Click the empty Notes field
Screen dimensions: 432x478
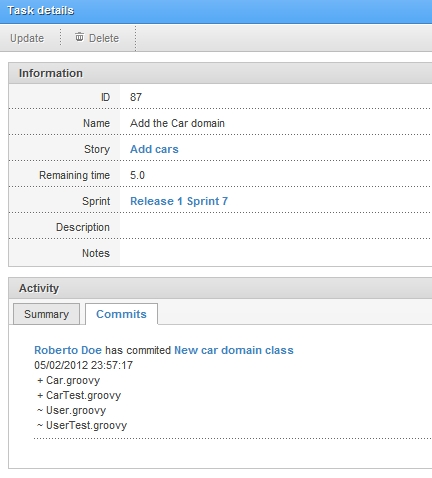[x=276, y=253]
